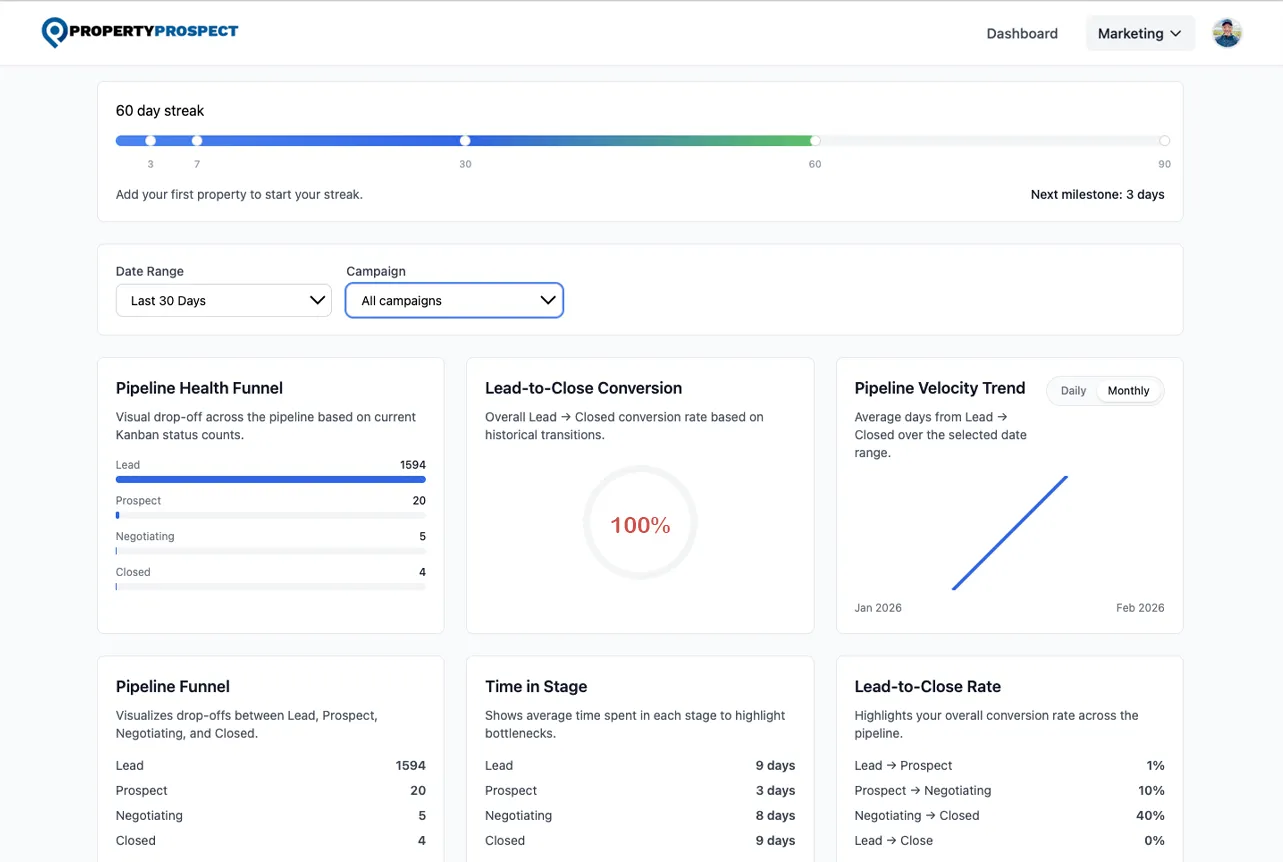
Task: Open the All campaigns selector
Action: (454, 300)
